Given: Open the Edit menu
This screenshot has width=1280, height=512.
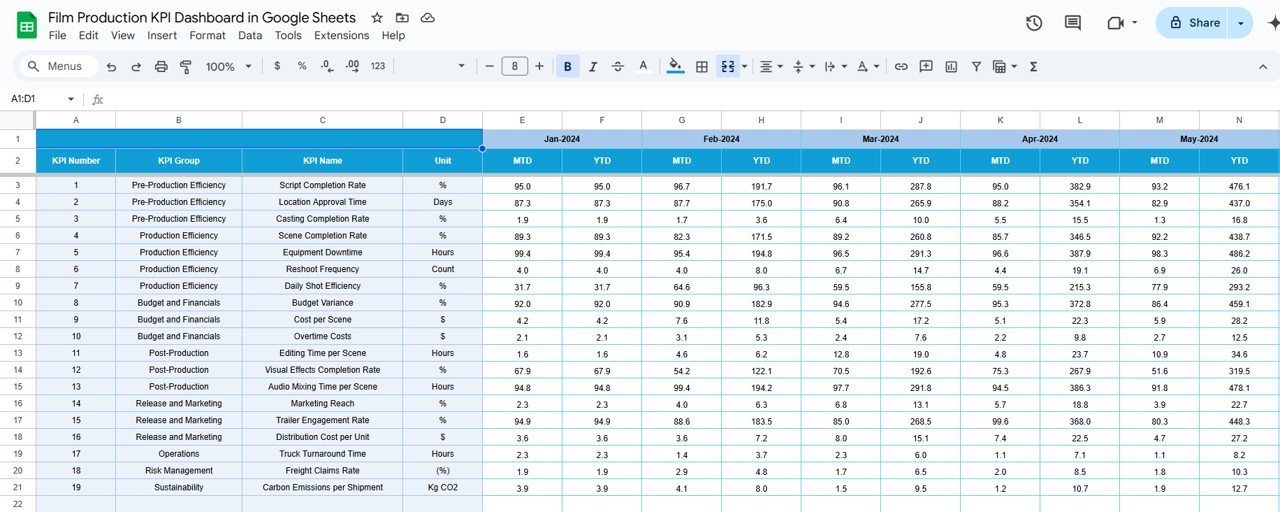Looking at the screenshot, I should point(88,35).
